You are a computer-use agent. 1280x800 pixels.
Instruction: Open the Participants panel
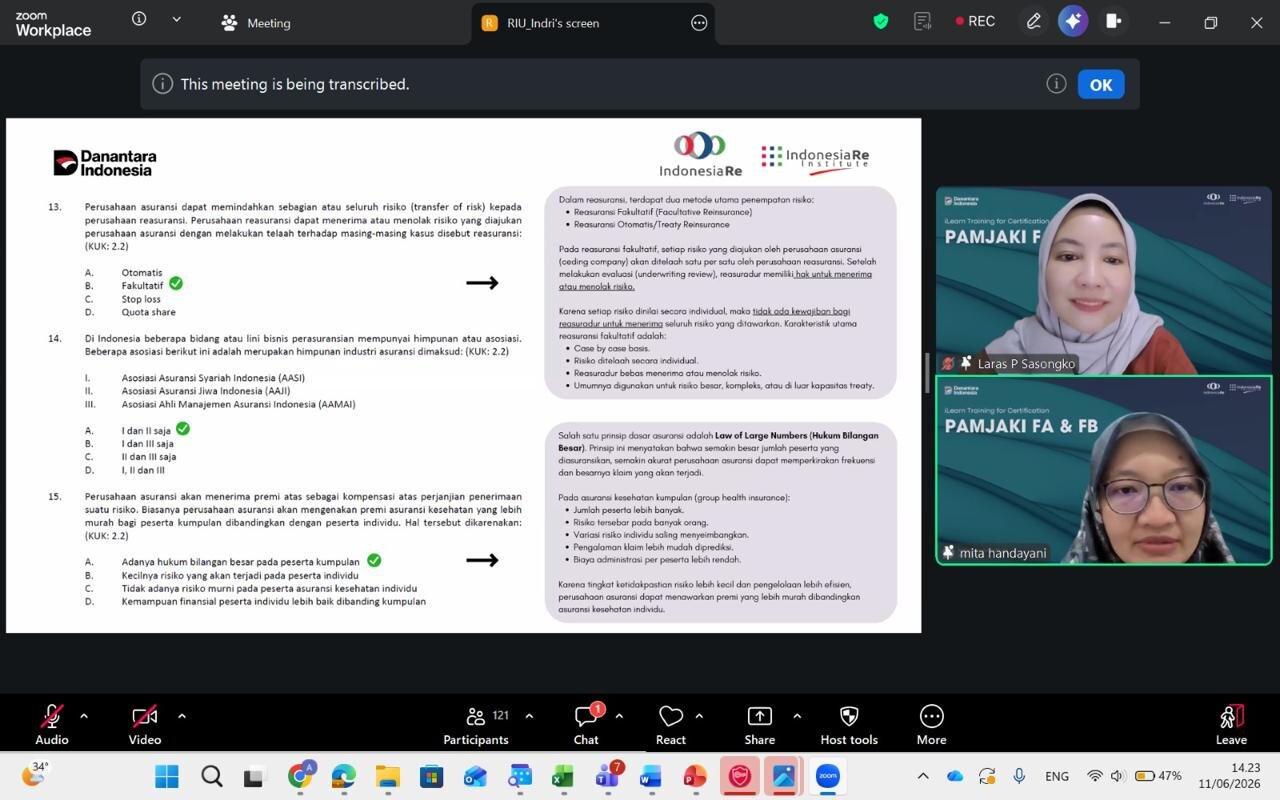476,726
